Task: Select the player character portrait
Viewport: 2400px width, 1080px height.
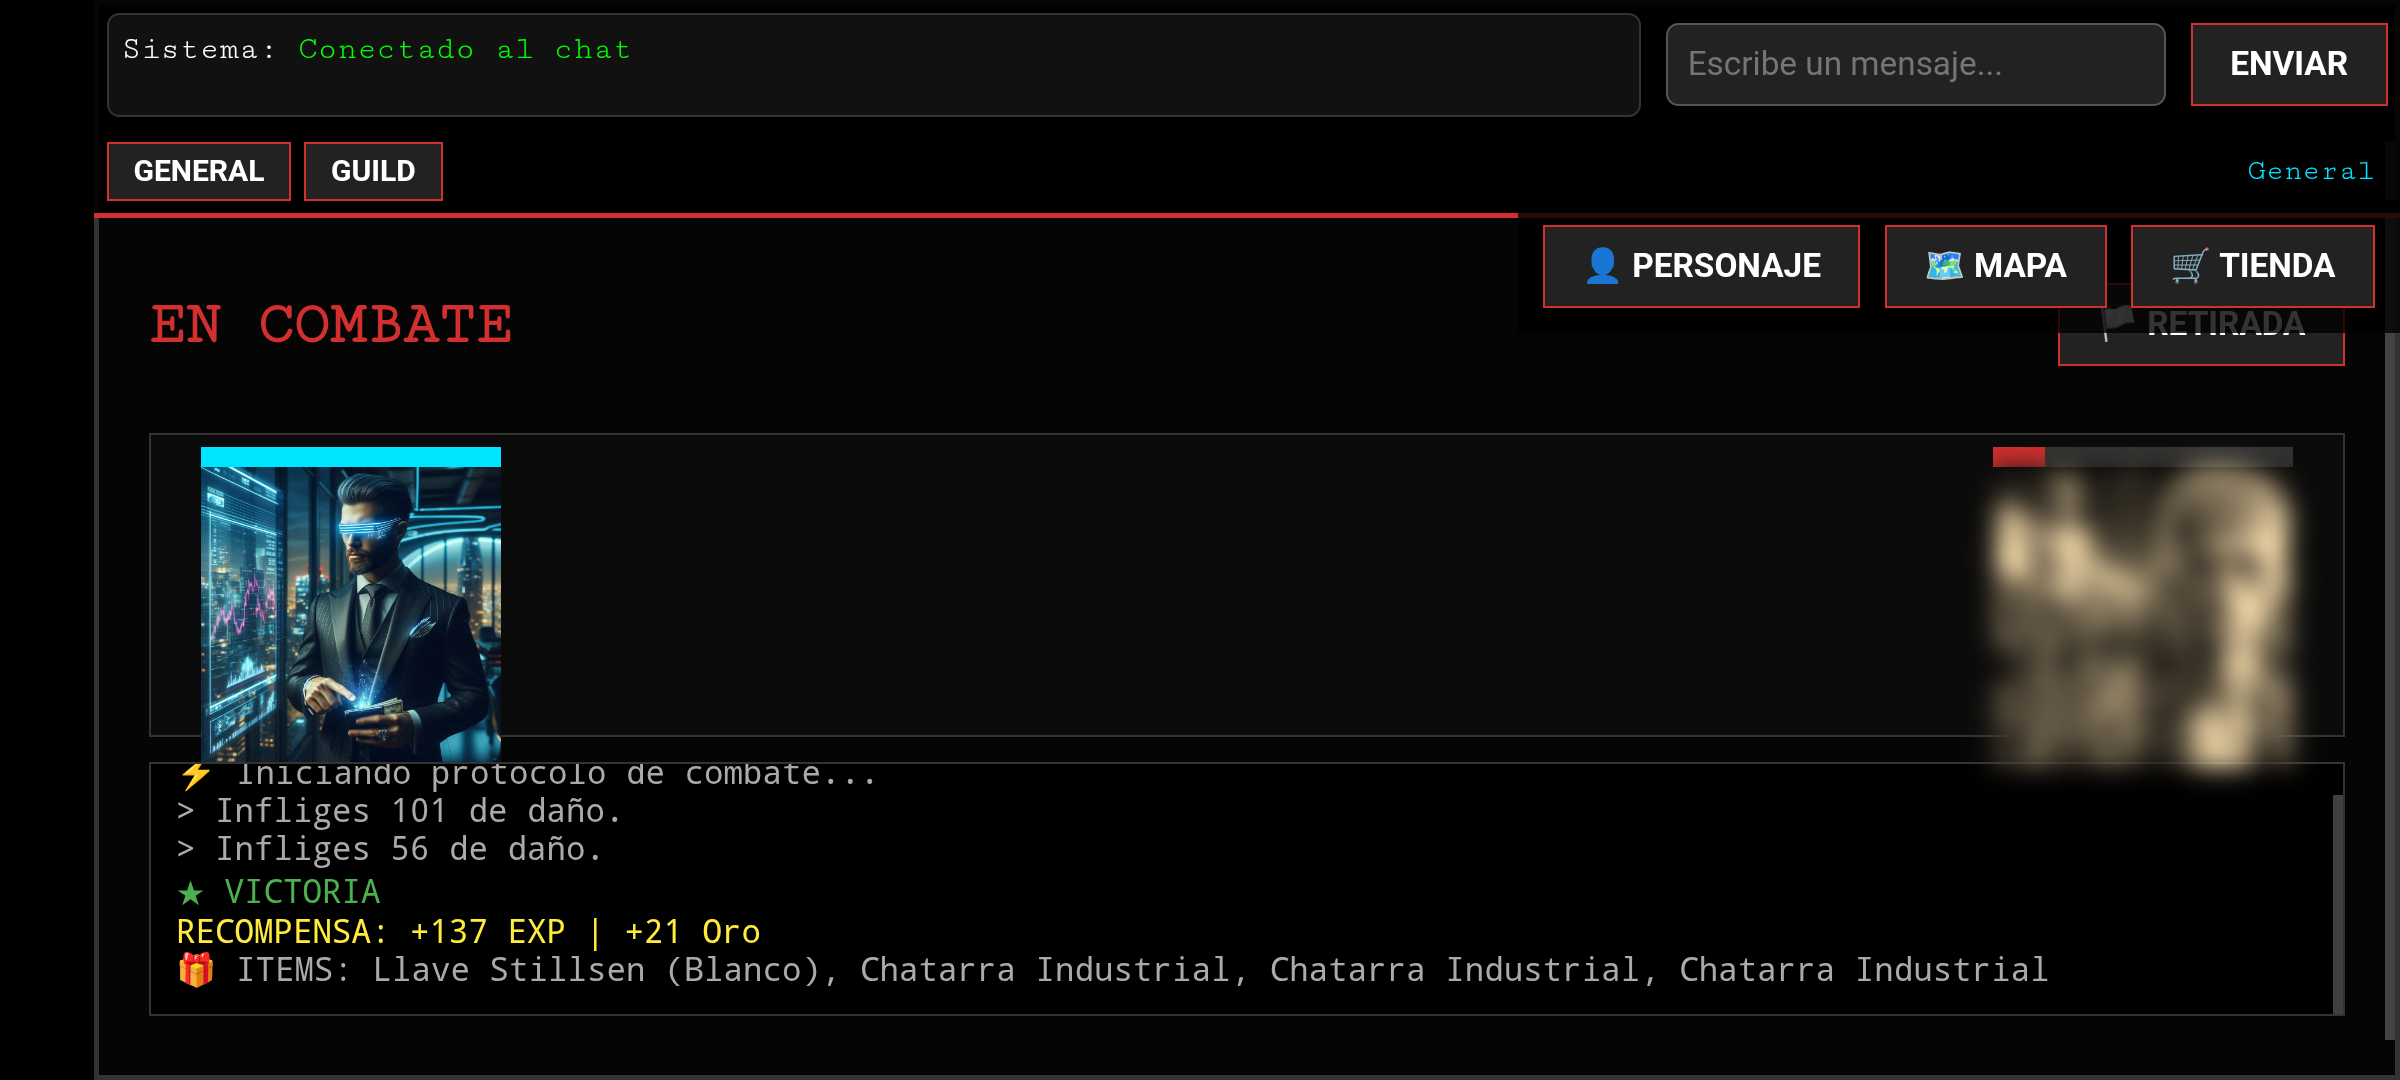Action: click(x=350, y=612)
